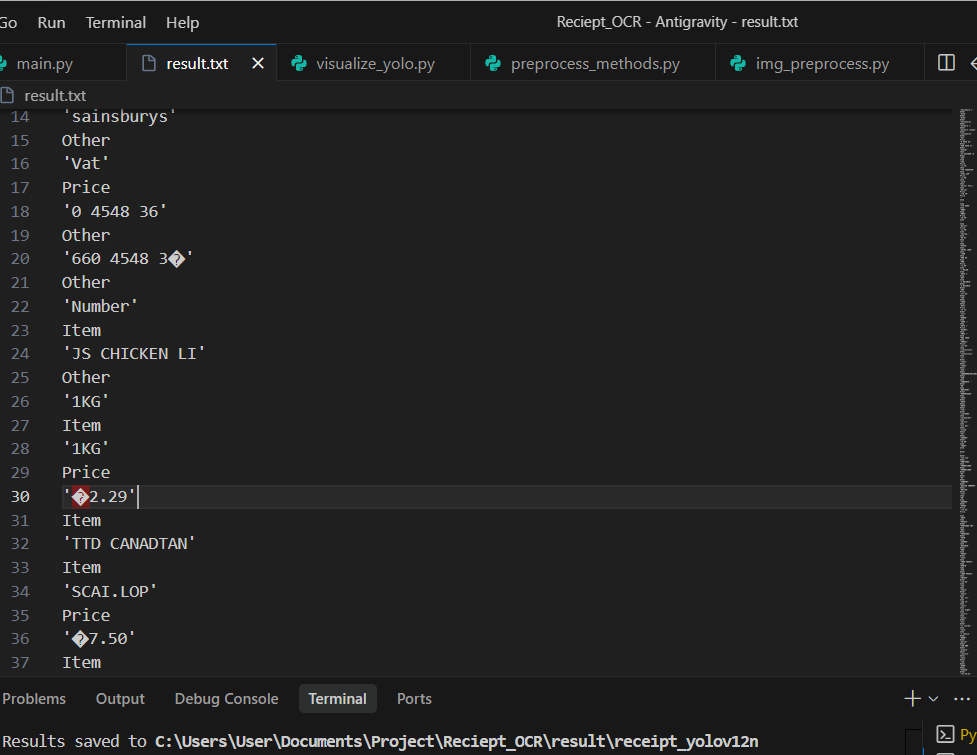Screen dimensions: 977x755
Task: Click the result.txt breadcrumb item
Action: (54, 96)
